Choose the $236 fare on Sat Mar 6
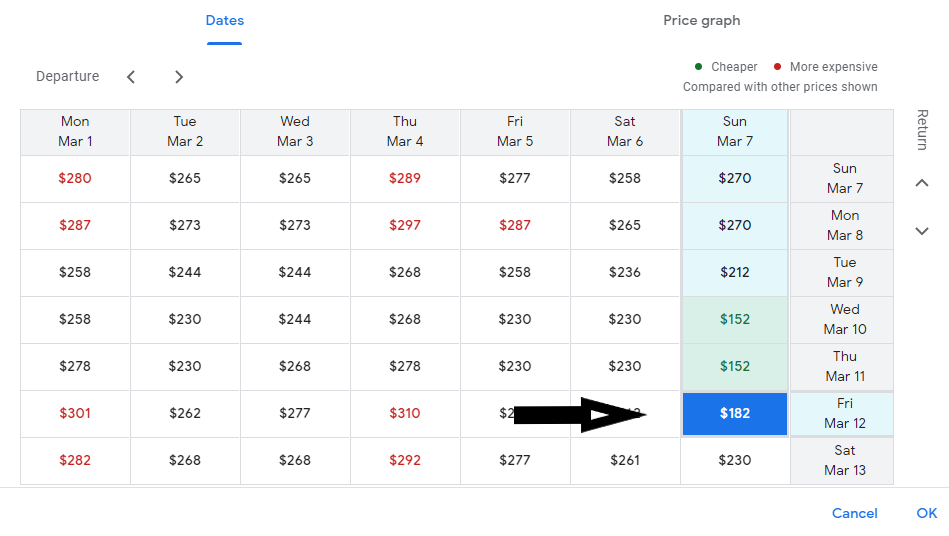Viewport: 949px width, 536px height. point(625,272)
